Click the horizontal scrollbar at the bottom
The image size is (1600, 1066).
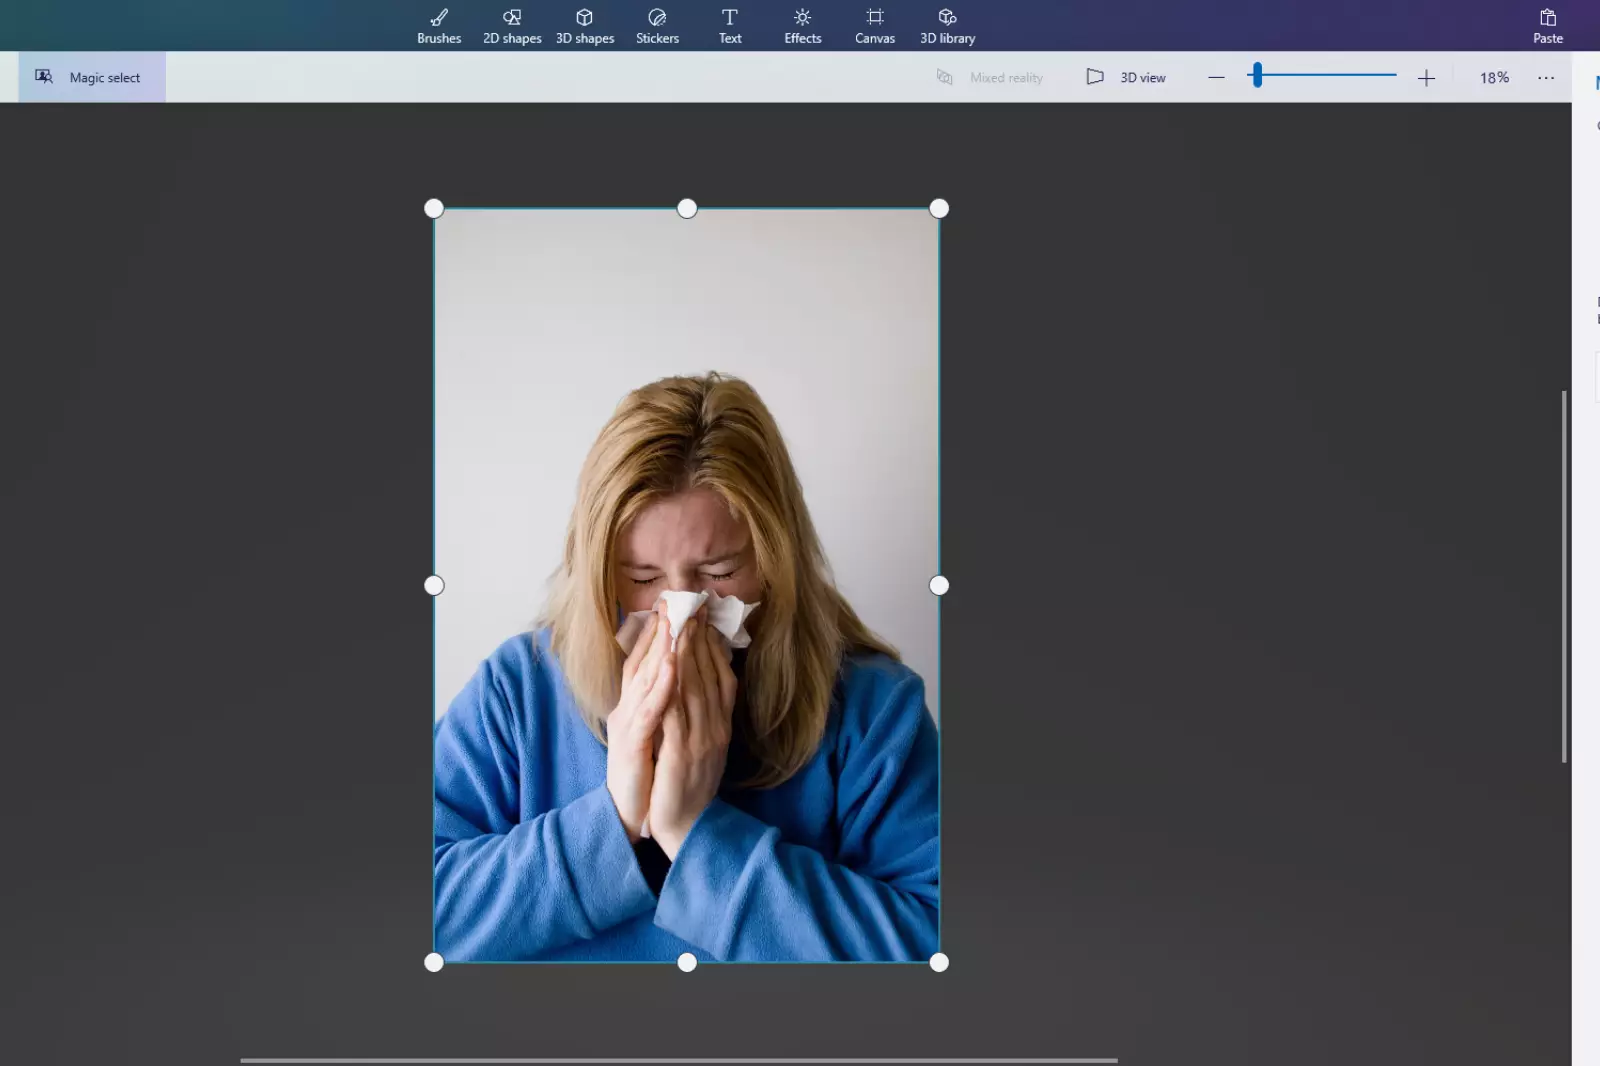click(680, 1059)
